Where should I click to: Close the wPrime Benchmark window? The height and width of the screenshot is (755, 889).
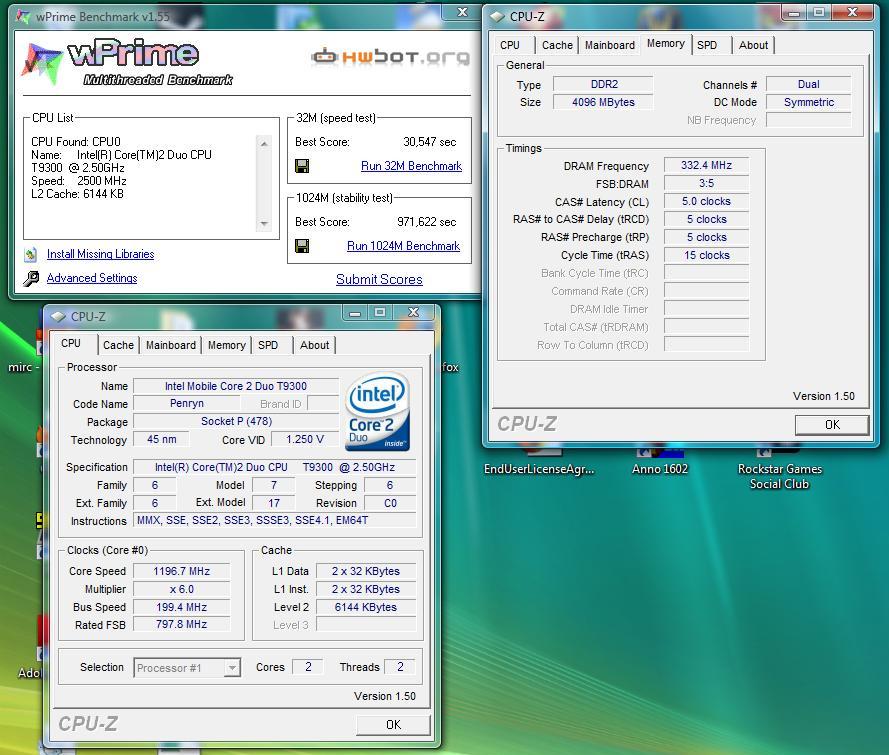click(x=463, y=12)
